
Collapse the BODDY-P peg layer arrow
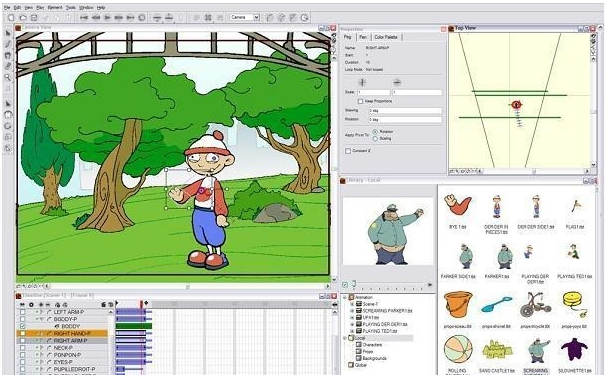coord(41,319)
